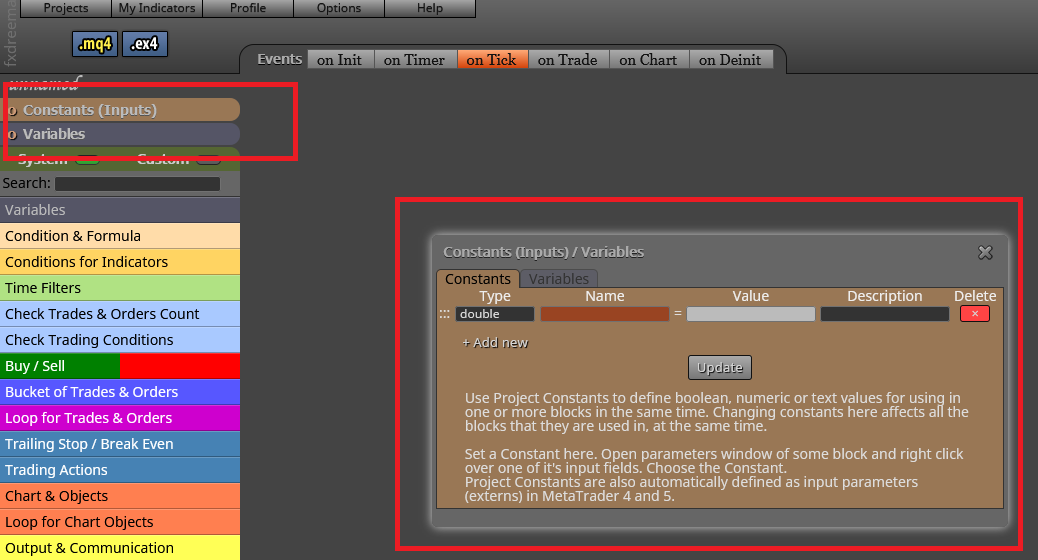Open the Help menu
The image size is (1038, 560).
click(x=430, y=8)
